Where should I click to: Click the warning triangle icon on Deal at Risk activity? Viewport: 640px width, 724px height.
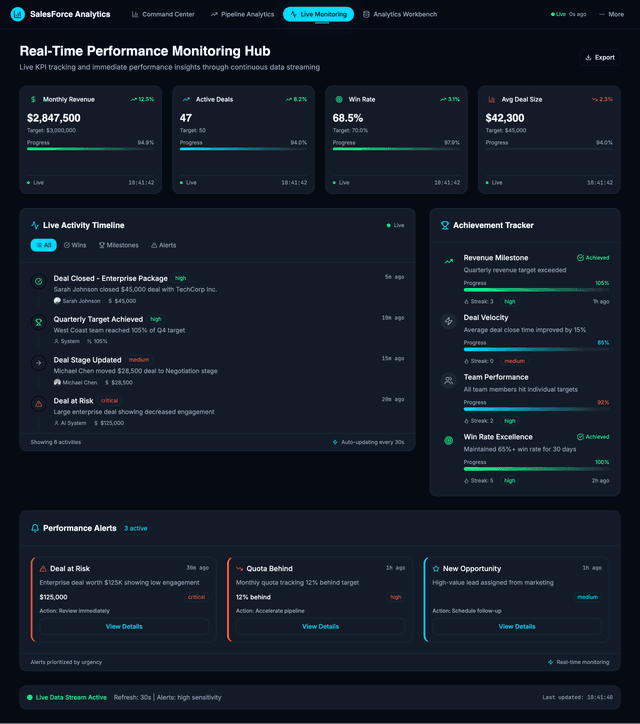(38, 404)
